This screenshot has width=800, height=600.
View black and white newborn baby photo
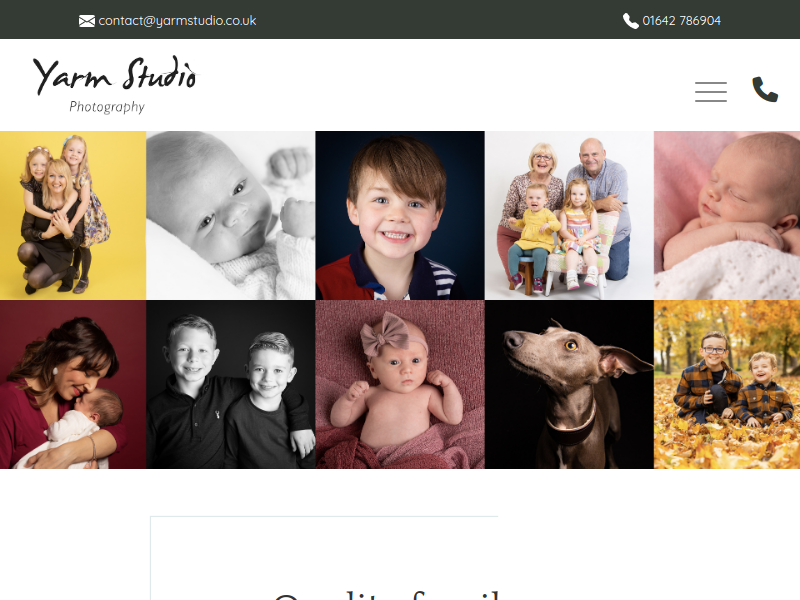point(231,215)
